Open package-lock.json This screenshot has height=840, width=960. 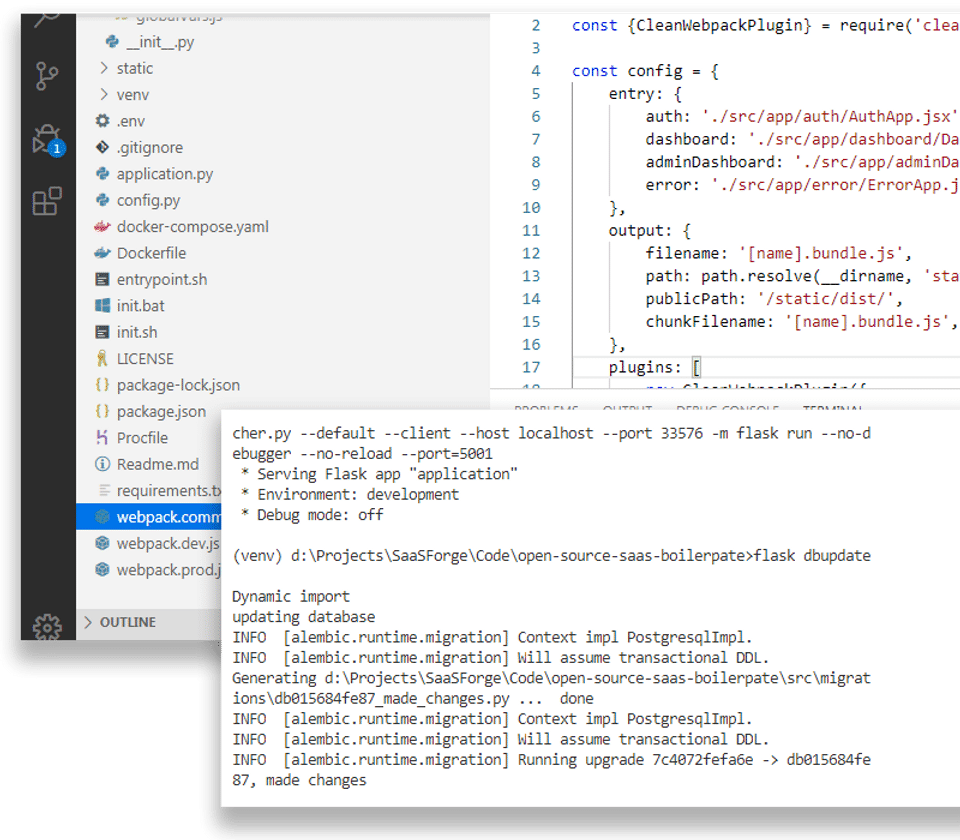point(178,385)
